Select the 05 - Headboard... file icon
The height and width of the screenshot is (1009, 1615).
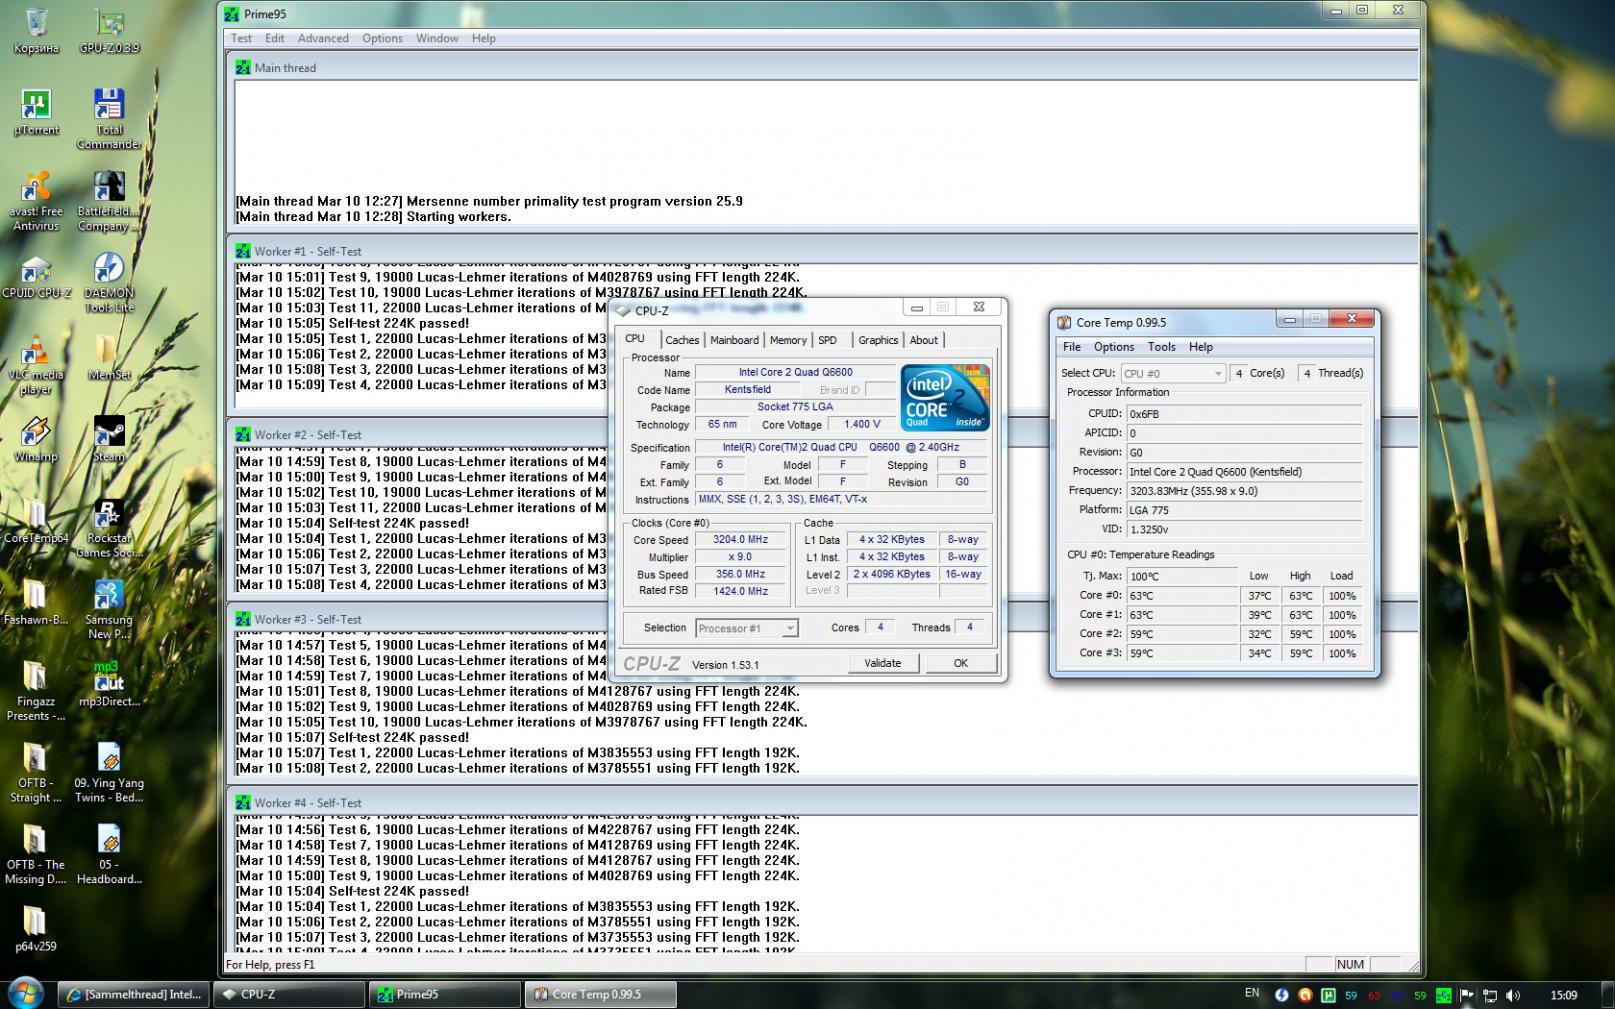pos(109,856)
